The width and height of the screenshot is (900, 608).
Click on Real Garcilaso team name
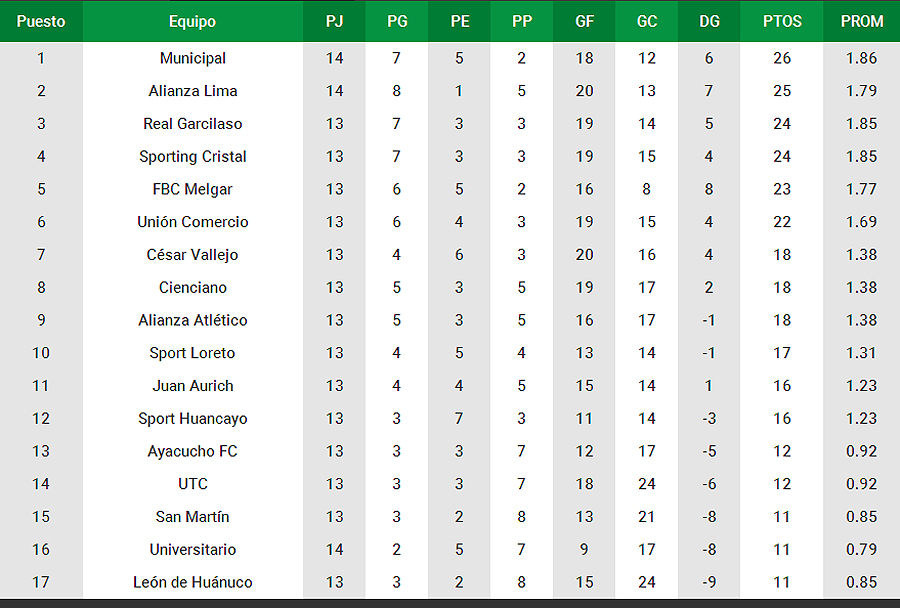coord(193,123)
